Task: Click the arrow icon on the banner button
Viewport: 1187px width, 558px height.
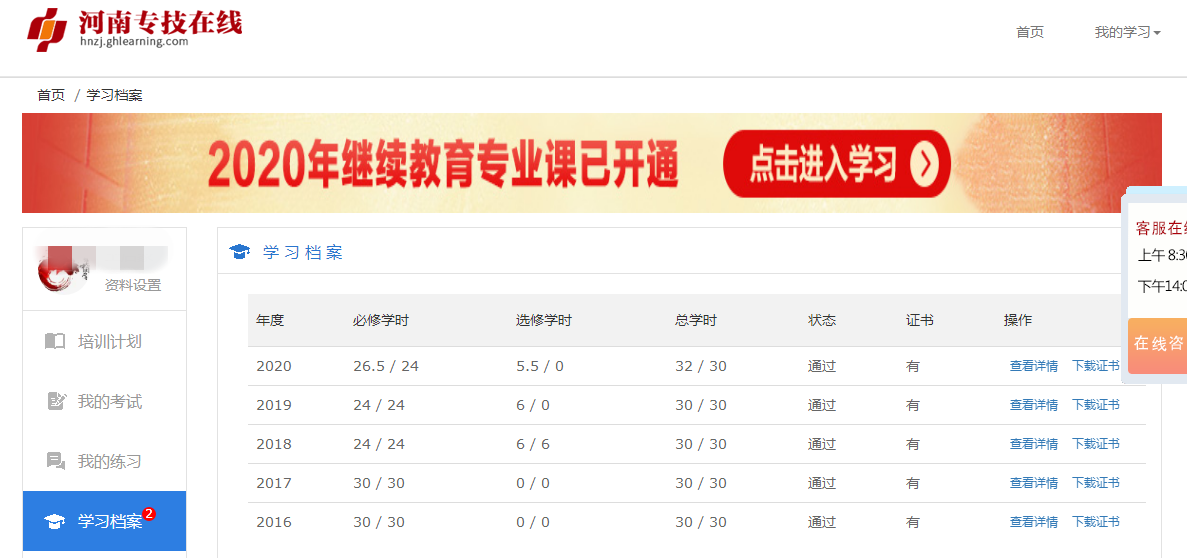Action: (925, 164)
